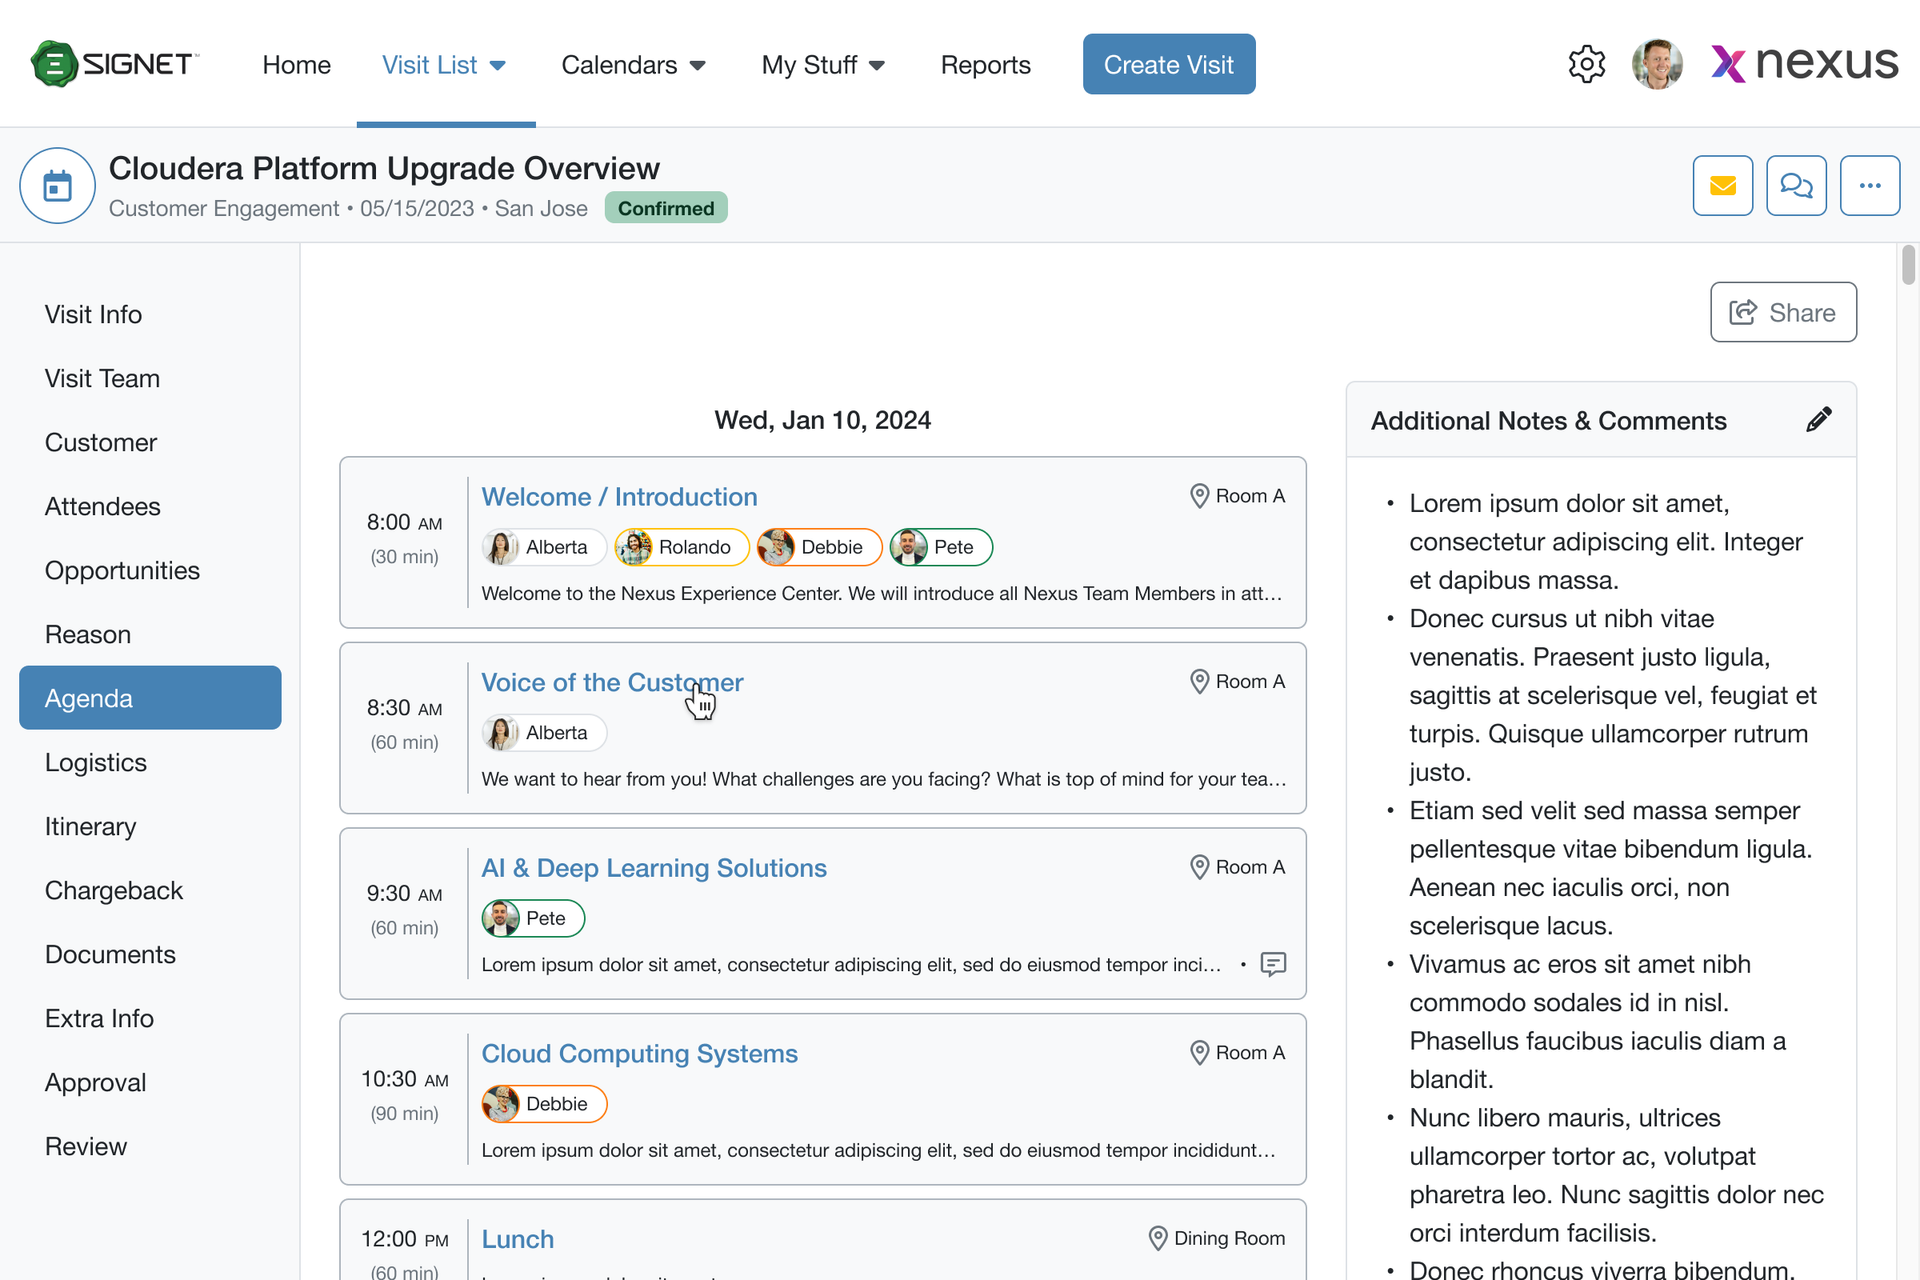The width and height of the screenshot is (1920, 1280).
Task: Click the settings gear icon
Action: (1586, 64)
